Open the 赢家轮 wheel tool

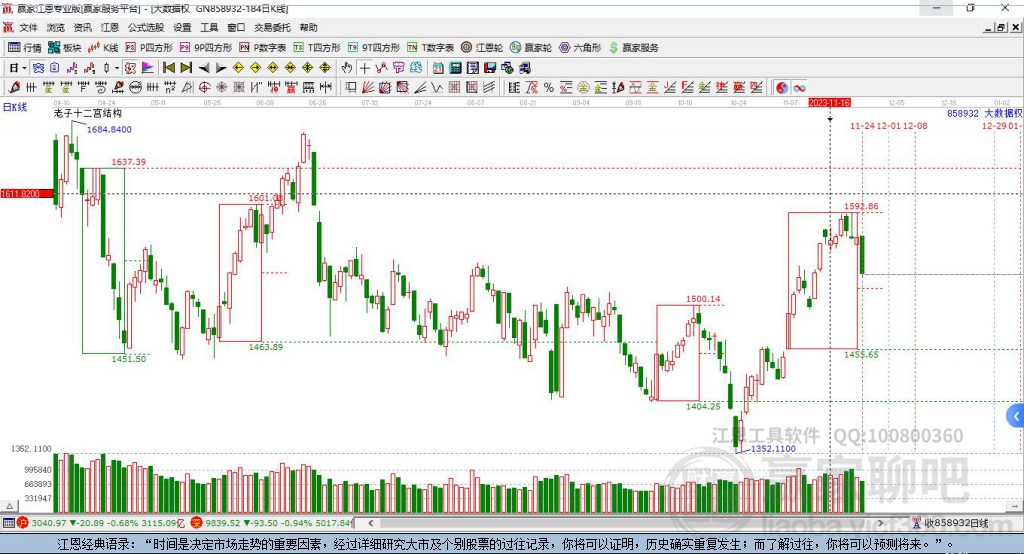pos(531,48)
